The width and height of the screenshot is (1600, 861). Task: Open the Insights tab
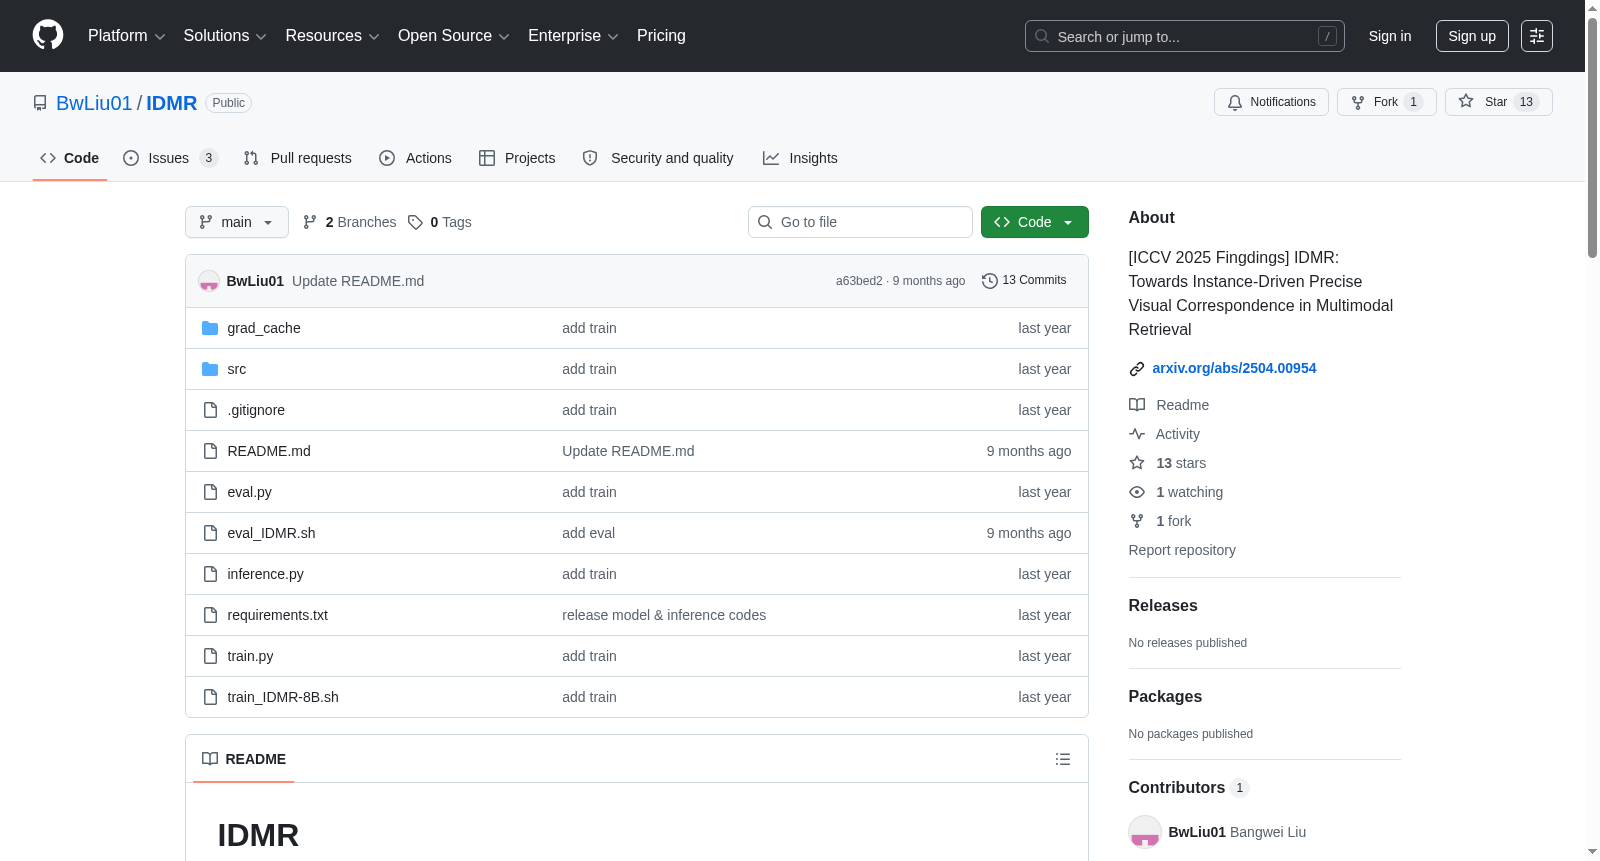(800, 158)
